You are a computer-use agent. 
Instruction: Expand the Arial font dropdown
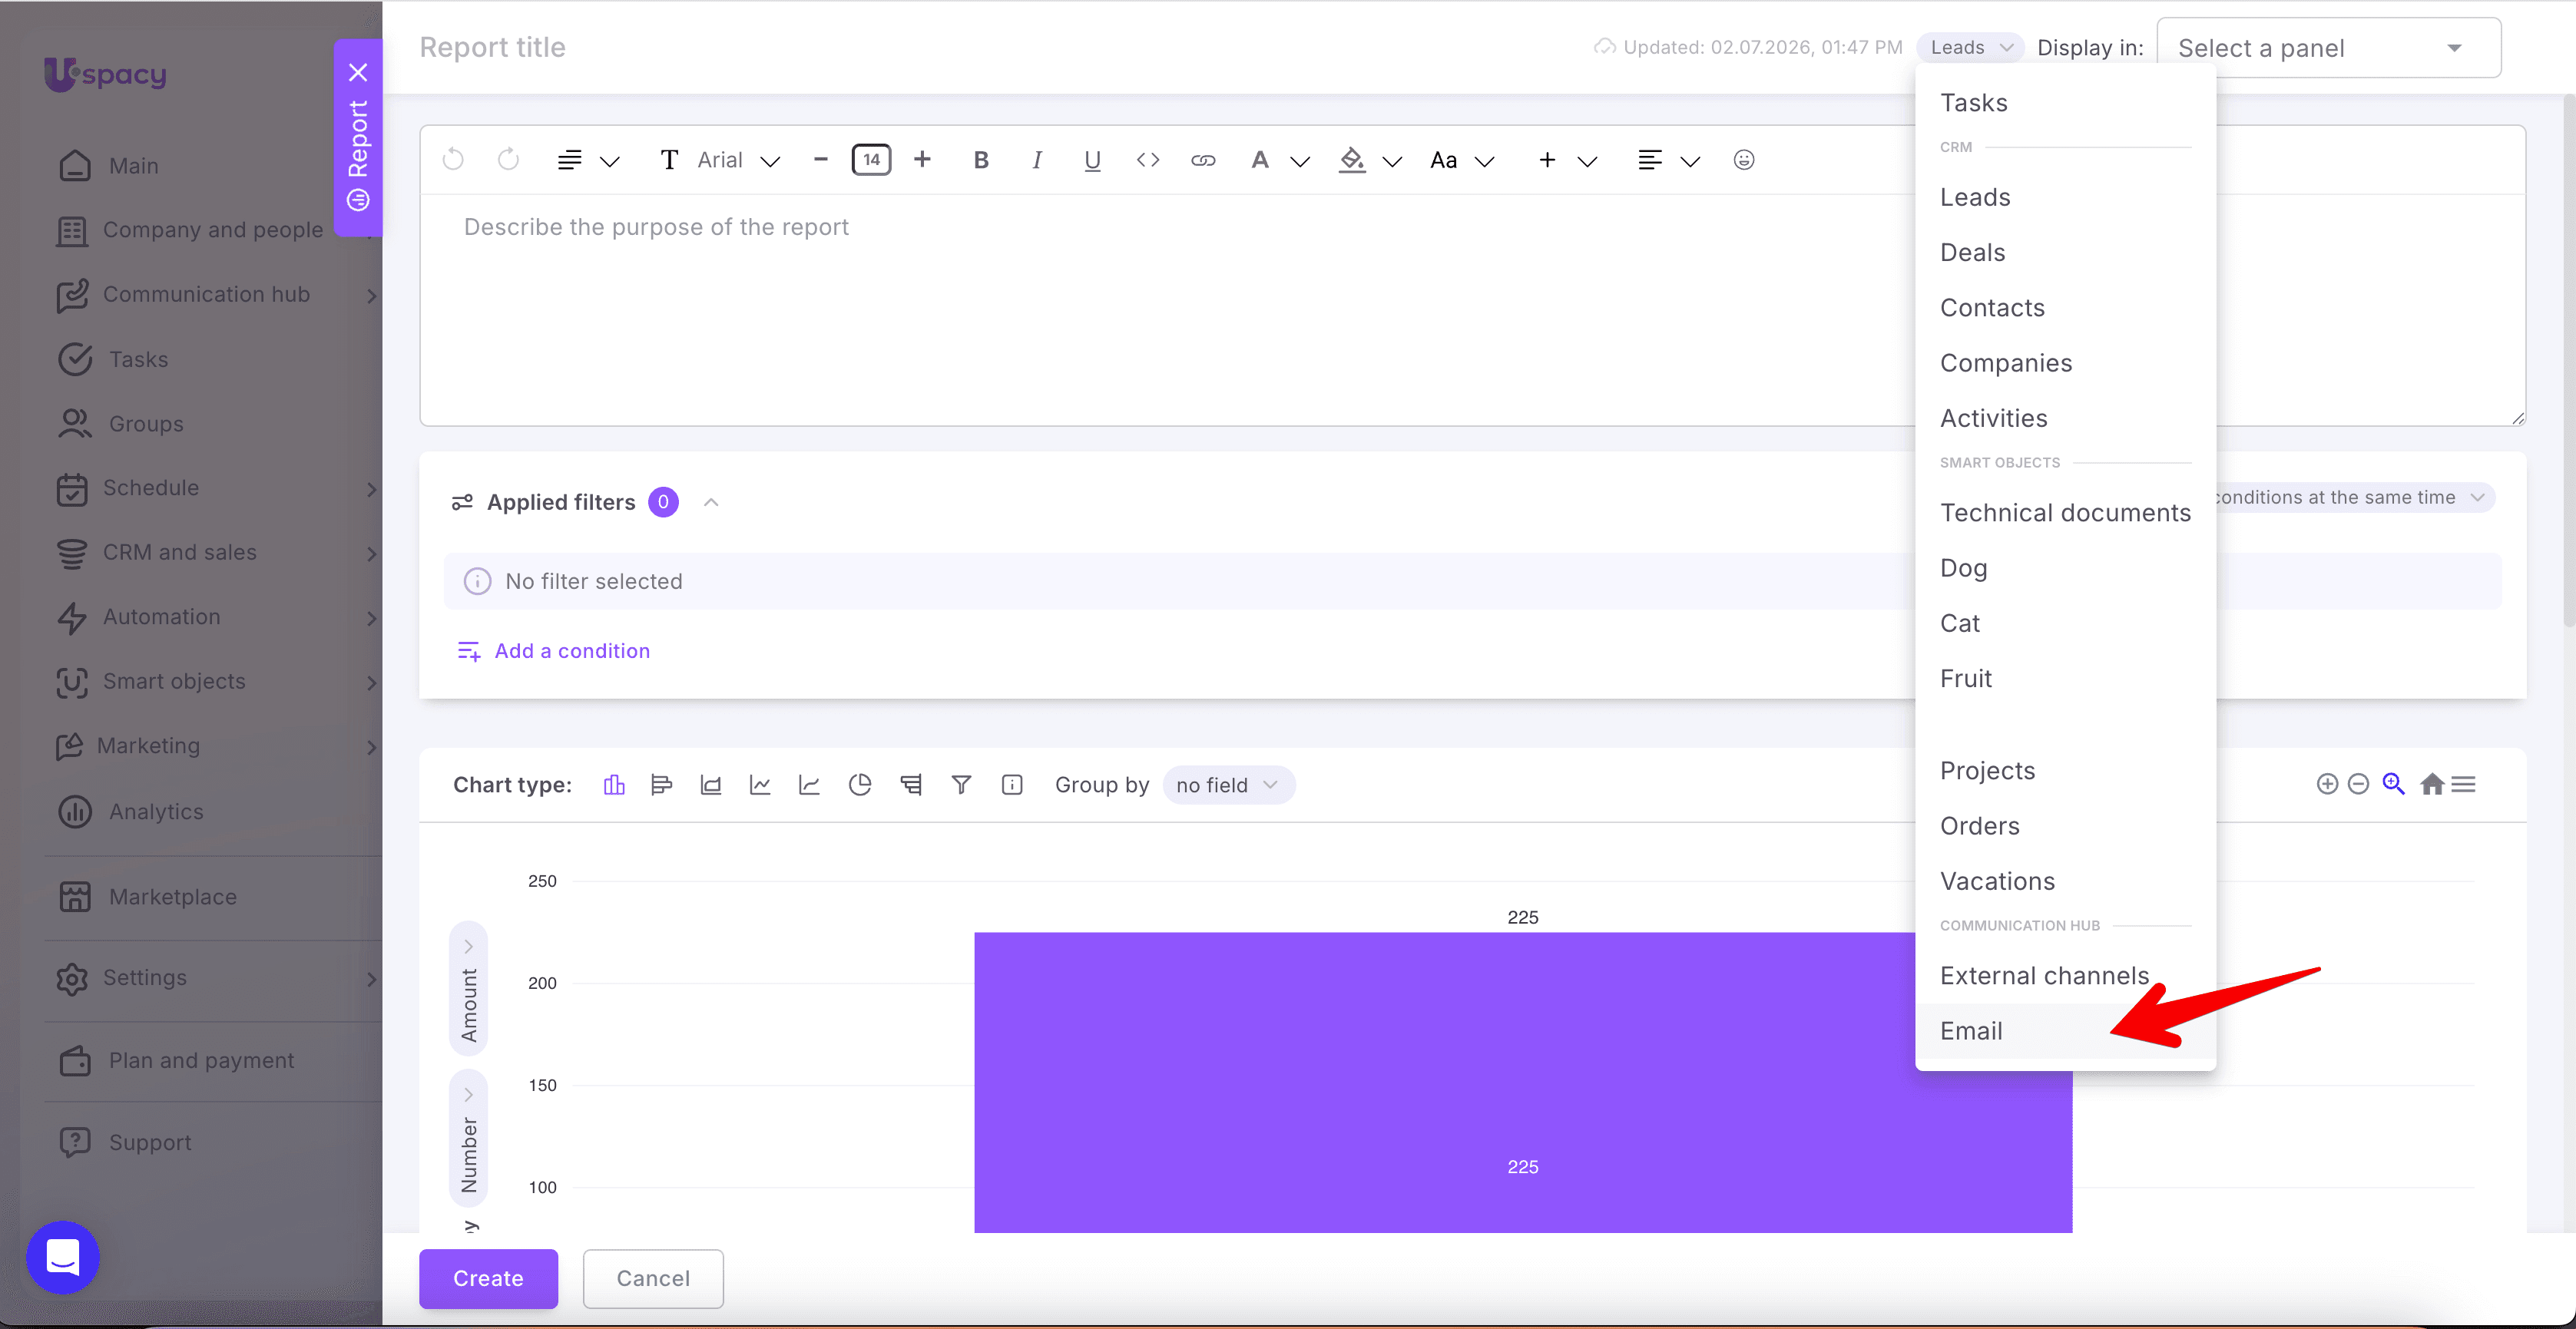coord(739,160)
